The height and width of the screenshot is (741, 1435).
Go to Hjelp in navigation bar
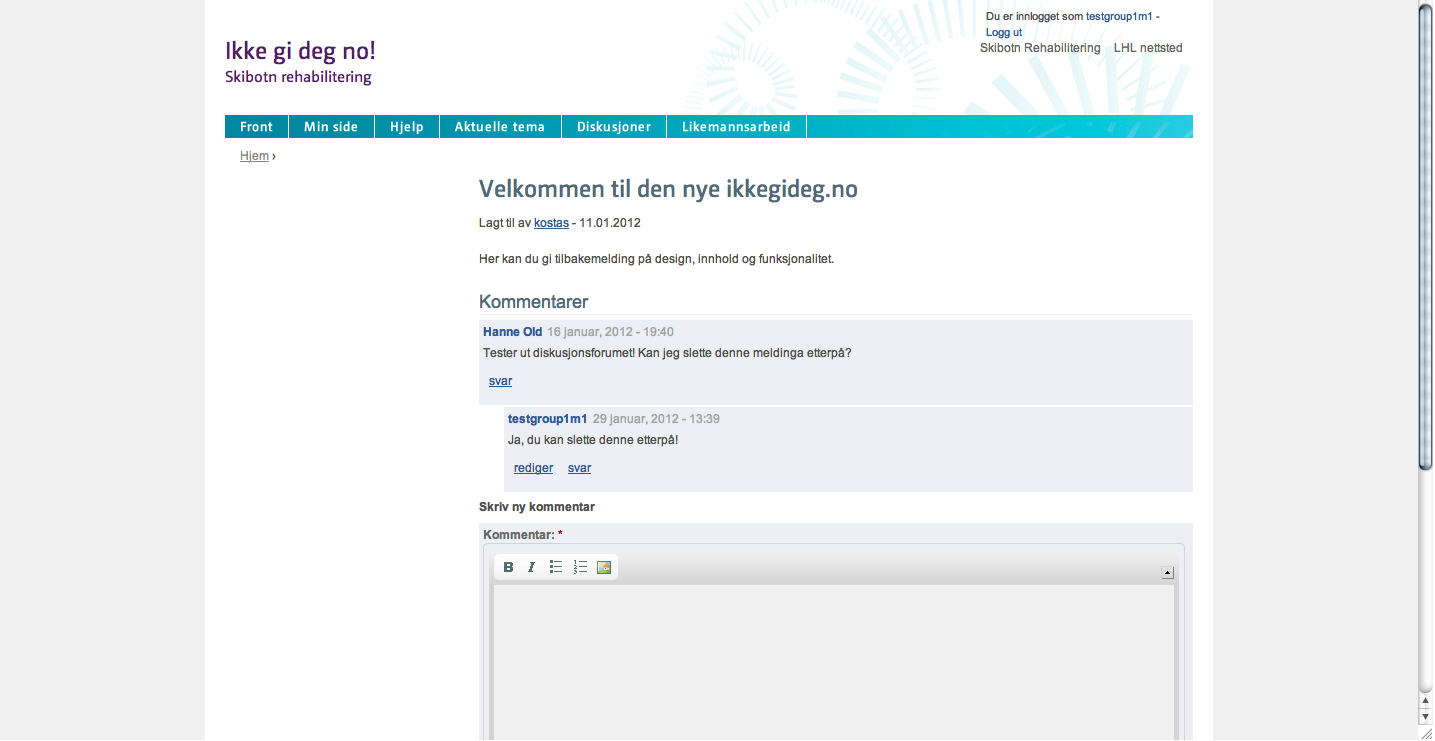click(407, 127)
